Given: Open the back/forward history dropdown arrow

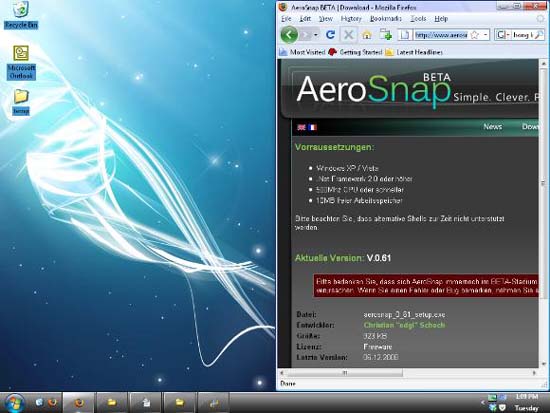Looking at the screenshot, I should (x=316, y=35).
